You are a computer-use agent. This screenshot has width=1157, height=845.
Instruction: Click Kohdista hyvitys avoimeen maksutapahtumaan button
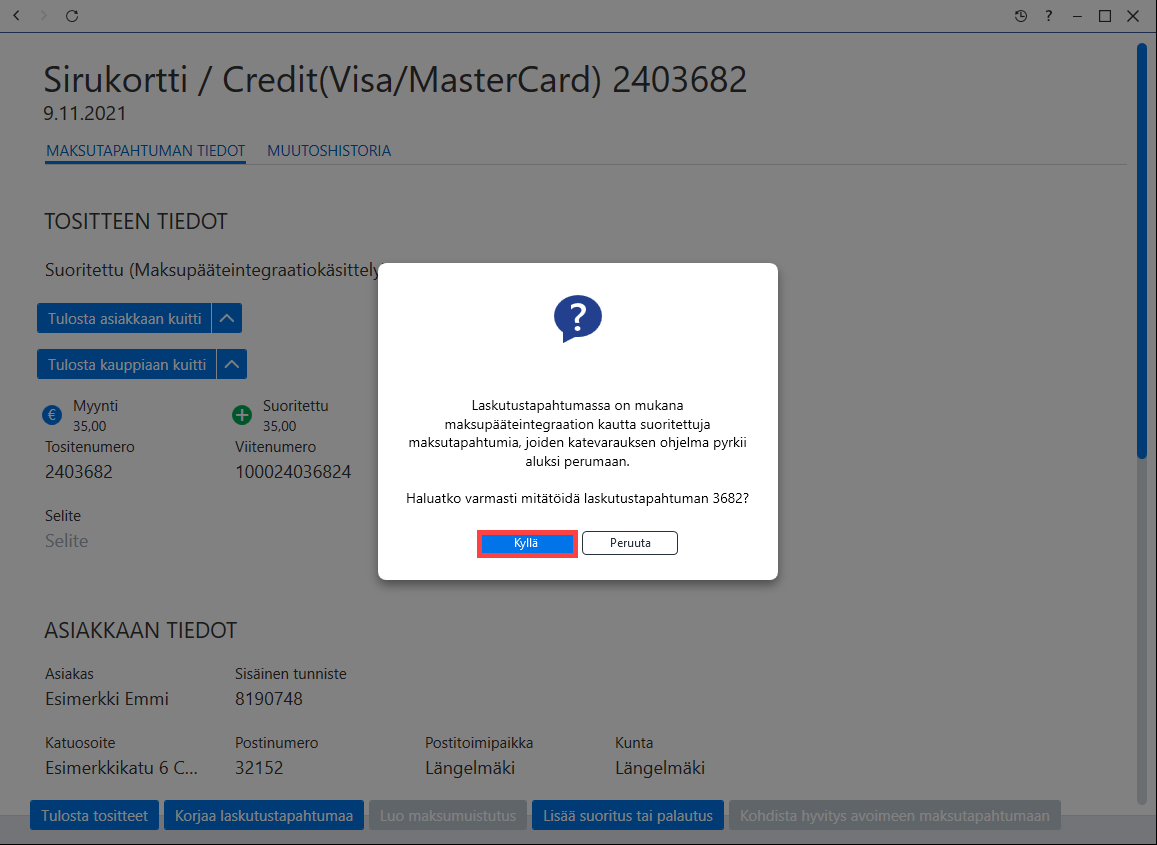(894, 815)
